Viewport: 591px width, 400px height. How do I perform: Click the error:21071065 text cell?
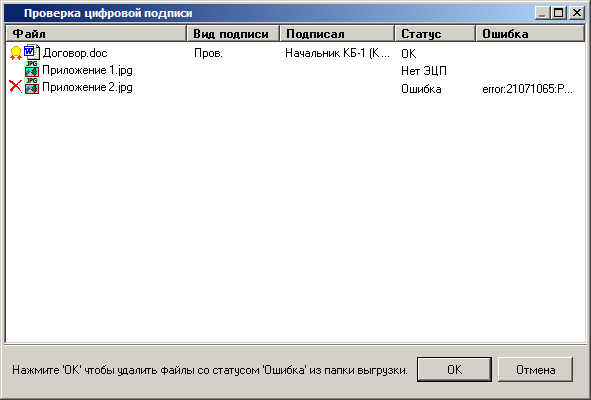[x=527, y=89]
